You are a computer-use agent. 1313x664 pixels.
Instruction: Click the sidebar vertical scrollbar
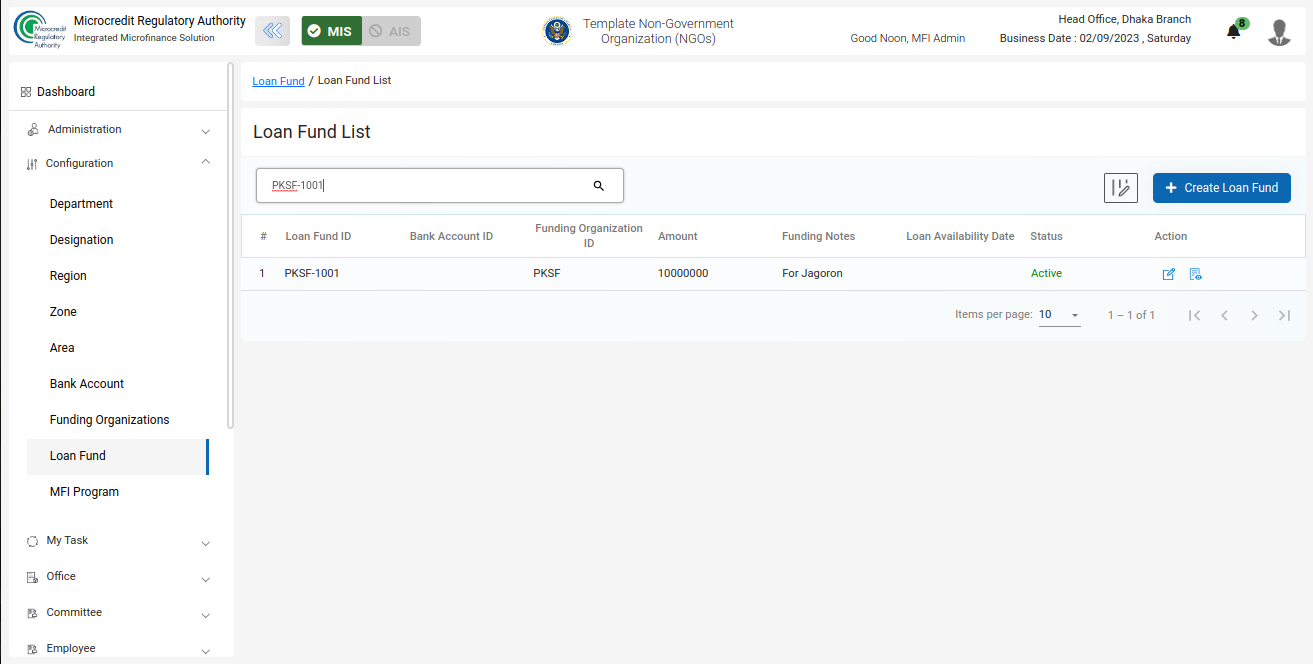click(231, 246)
